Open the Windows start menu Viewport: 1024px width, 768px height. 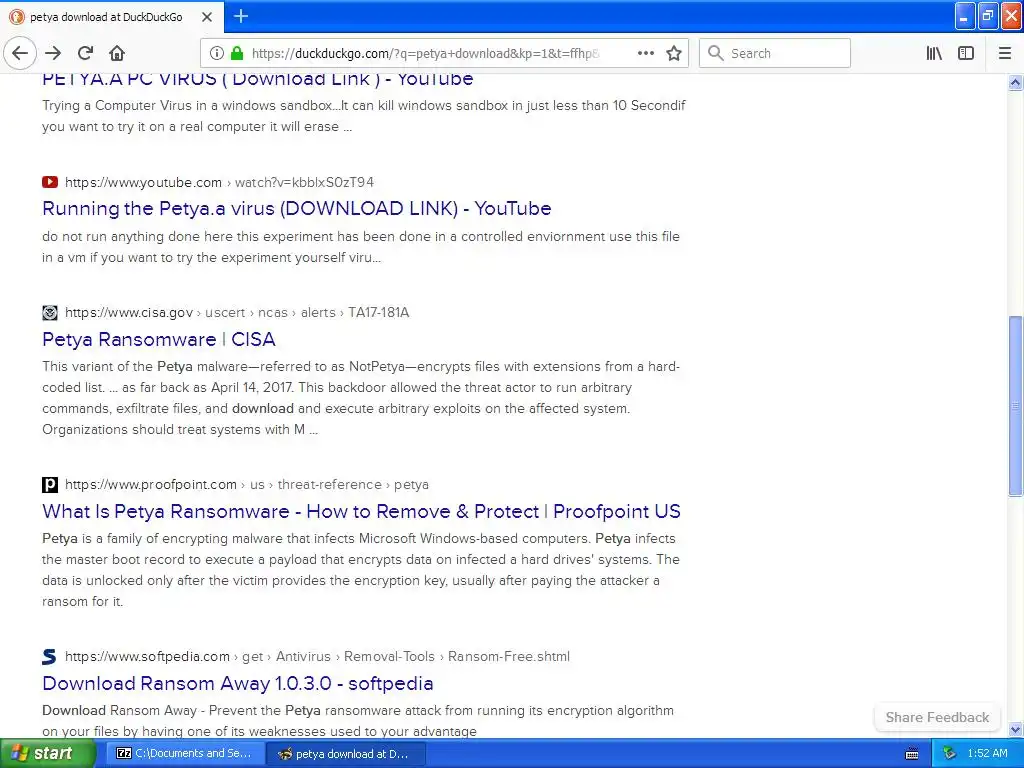(x=47, y=753)
